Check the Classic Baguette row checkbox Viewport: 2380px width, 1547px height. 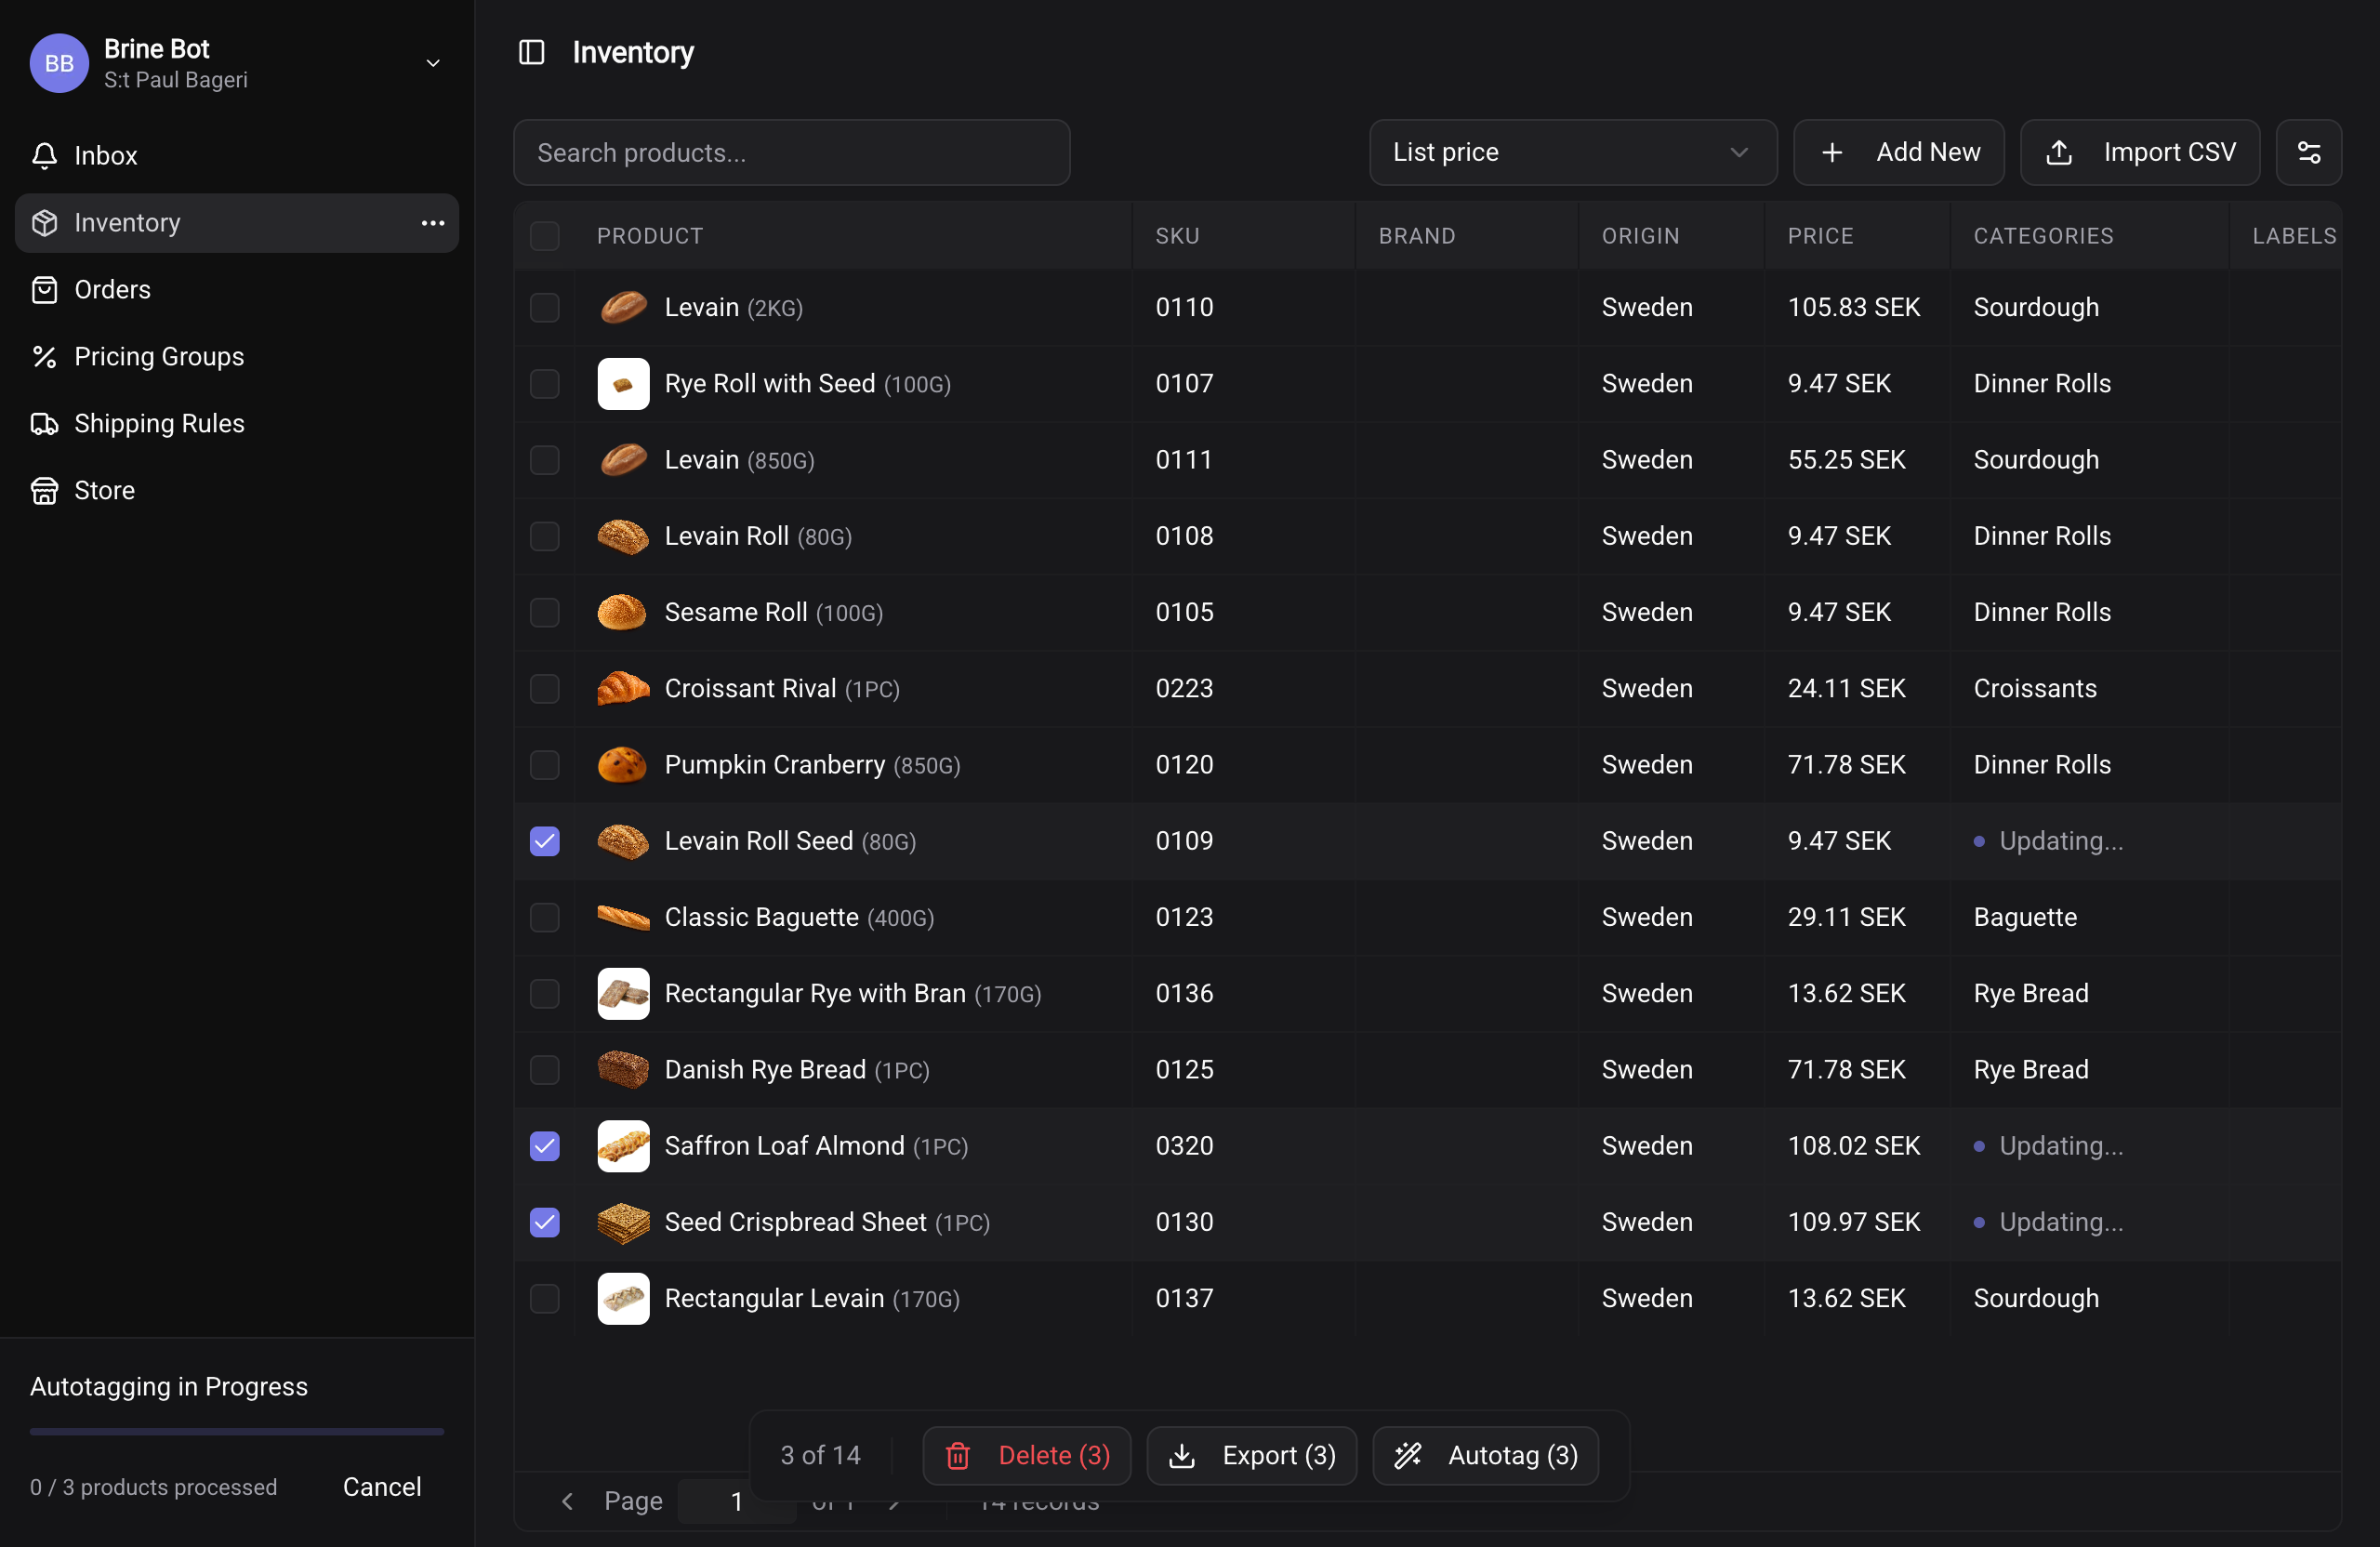pyautogui.click(x=544, y=917)
